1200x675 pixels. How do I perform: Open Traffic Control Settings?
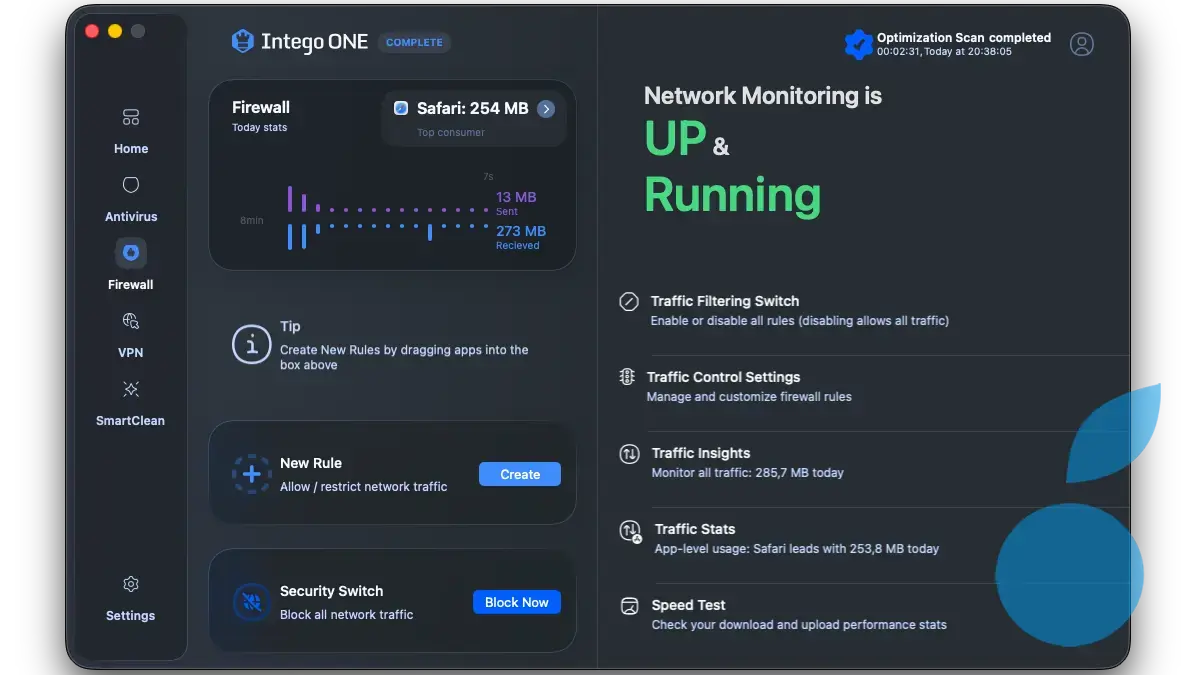coord(723,377)
